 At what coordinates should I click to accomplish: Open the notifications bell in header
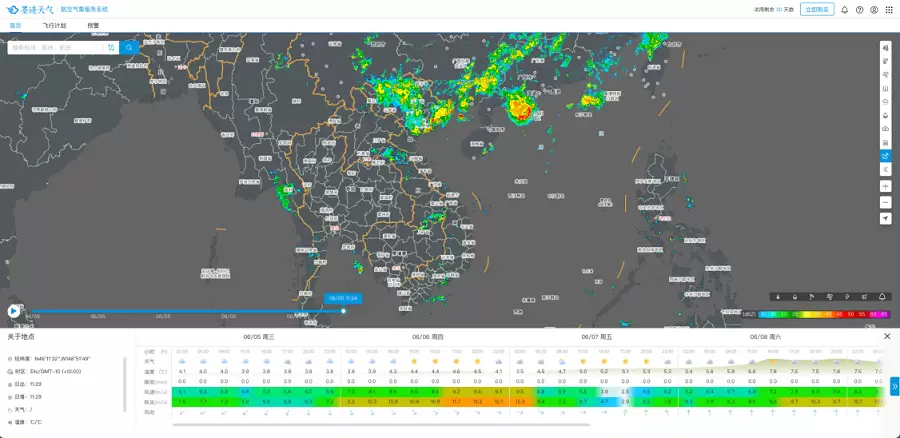coord(845,10)
